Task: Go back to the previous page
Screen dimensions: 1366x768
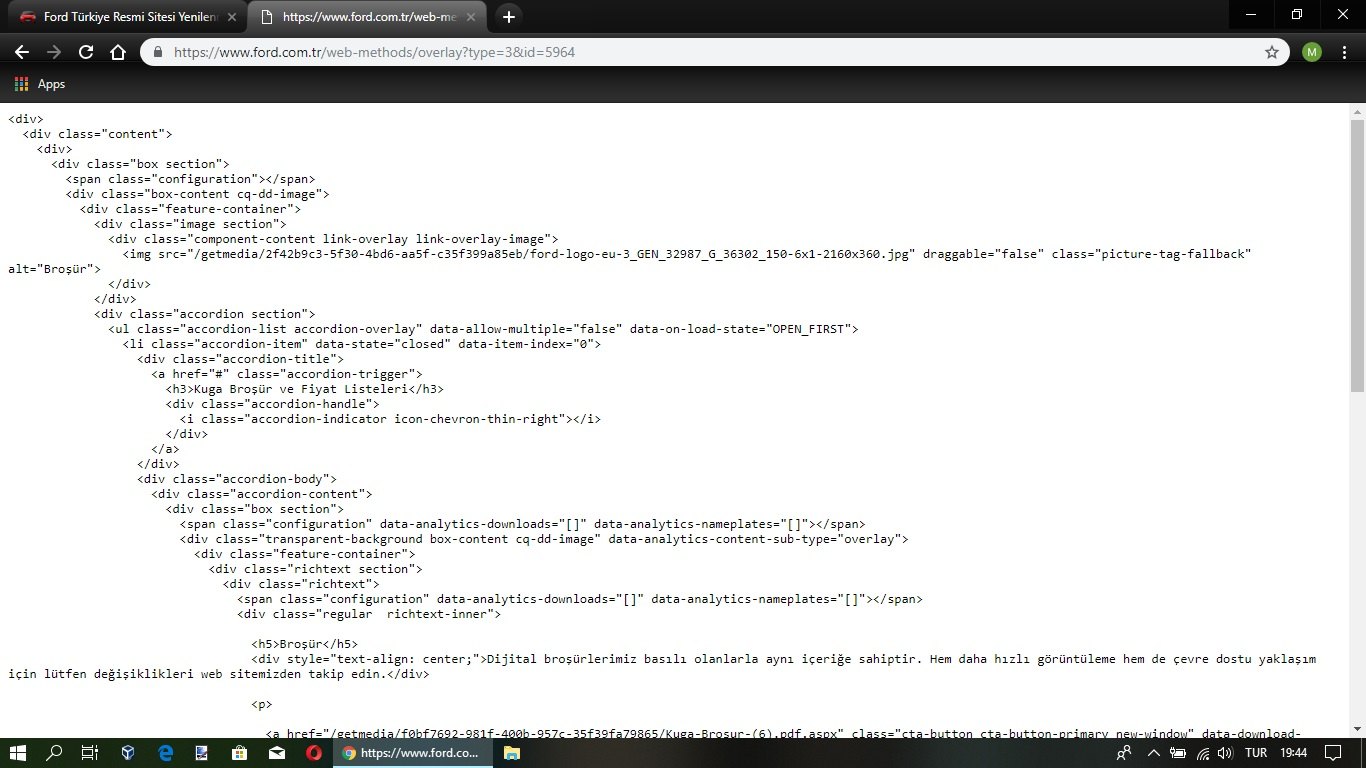Action: tap(22, 52)
